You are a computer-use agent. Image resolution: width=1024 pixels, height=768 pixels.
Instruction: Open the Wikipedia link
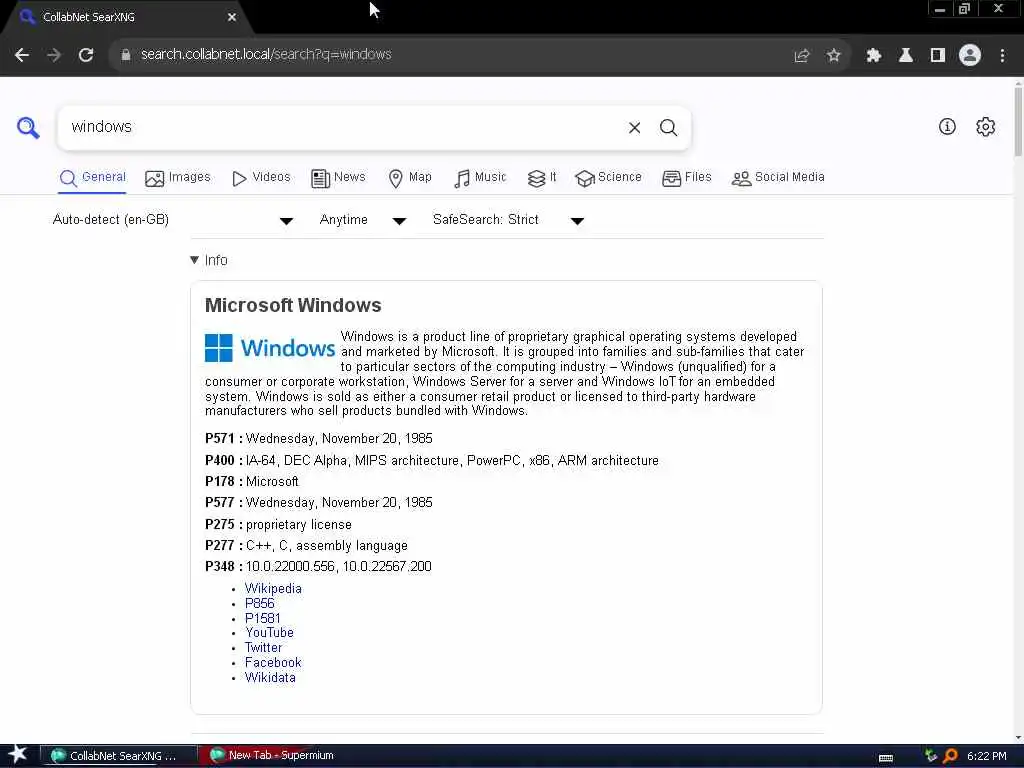click(273, 588)
